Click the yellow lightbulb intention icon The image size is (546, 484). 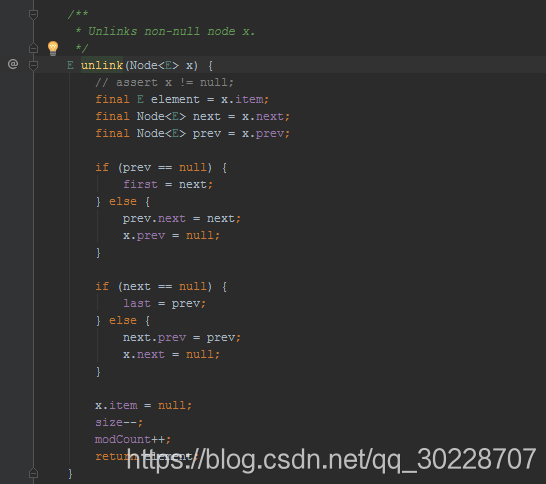[x=53, y=48]
